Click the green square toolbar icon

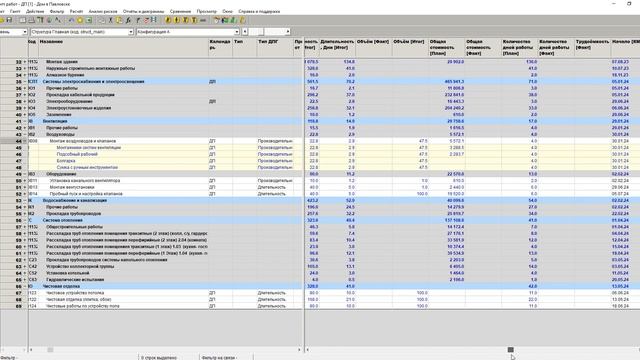pyautogui.click(x=89, y=20)
